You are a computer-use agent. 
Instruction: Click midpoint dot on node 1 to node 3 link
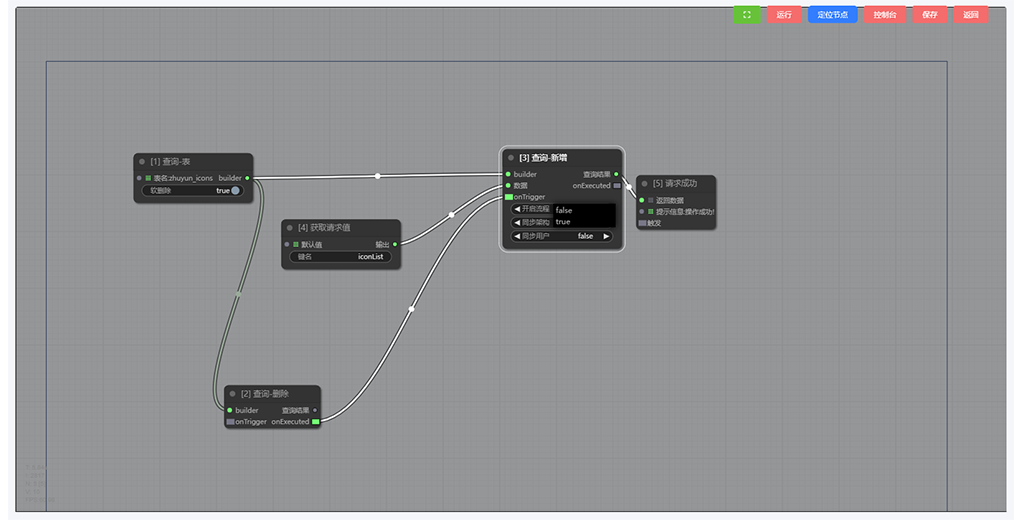point(377,176)
